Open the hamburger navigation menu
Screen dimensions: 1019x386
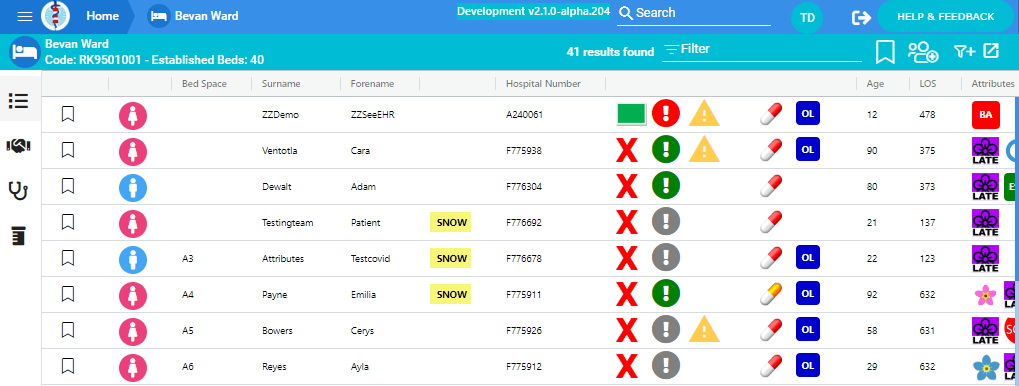(25, 16)
